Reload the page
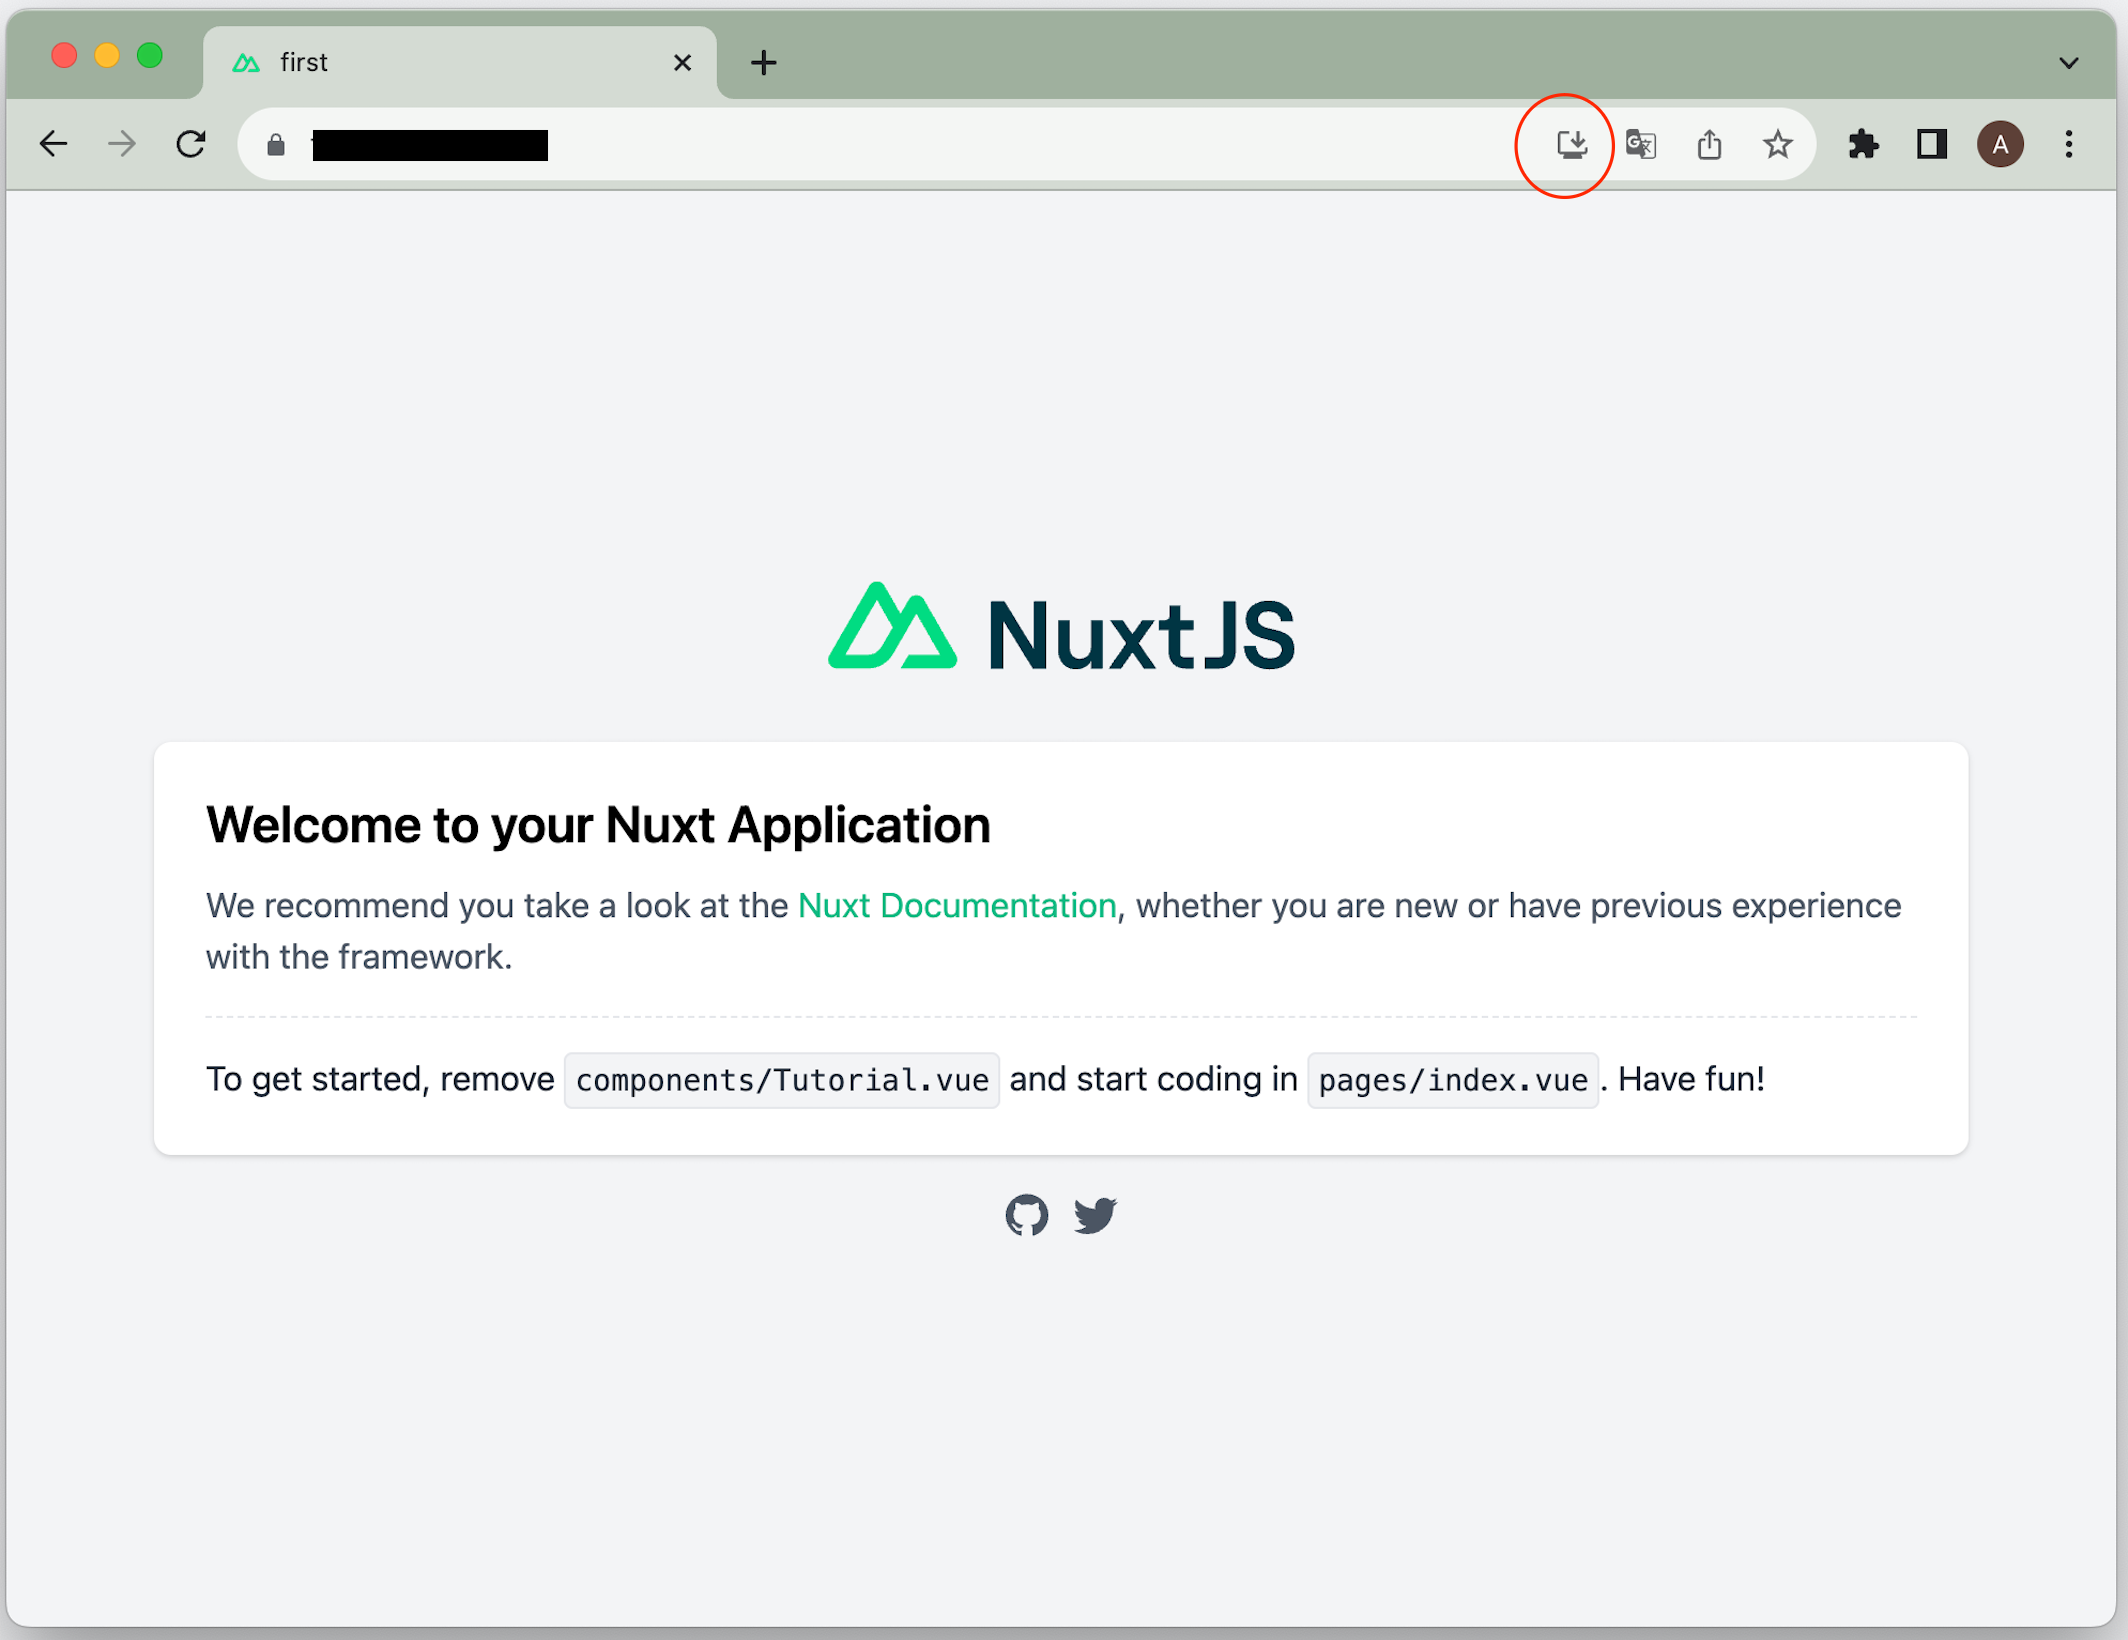2128x1640 pixels. [191, 145]
